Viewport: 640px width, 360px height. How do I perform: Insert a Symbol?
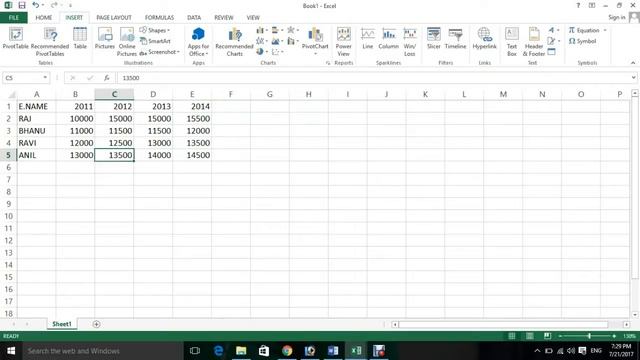582,41
